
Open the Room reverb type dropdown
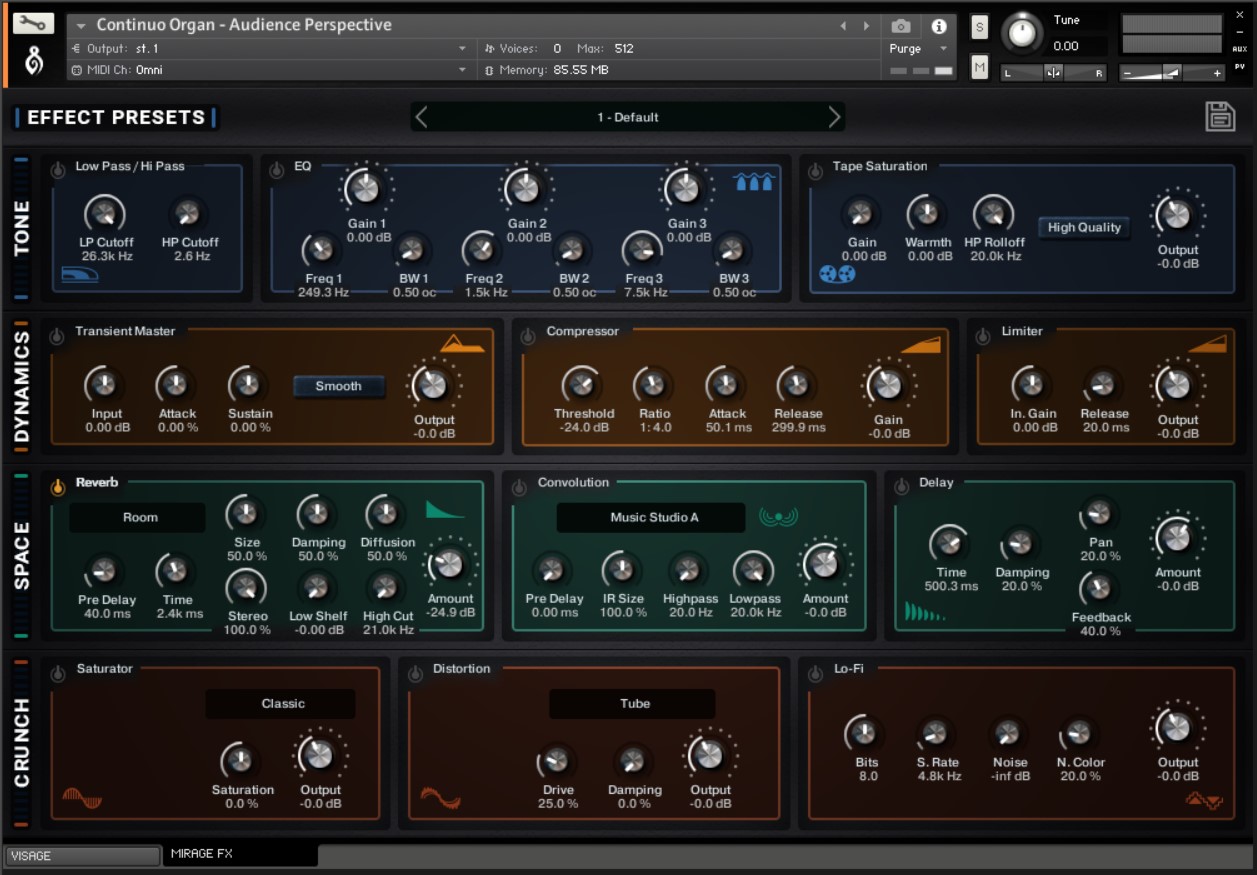tap(138, 517)
